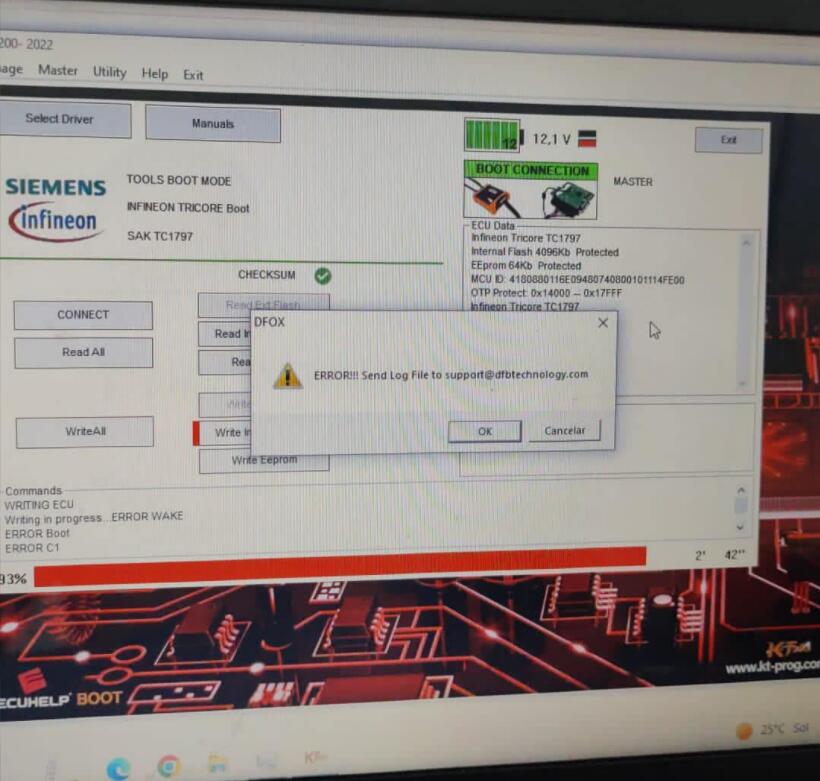Open File Explorer from the taskbar

point(218,764)
